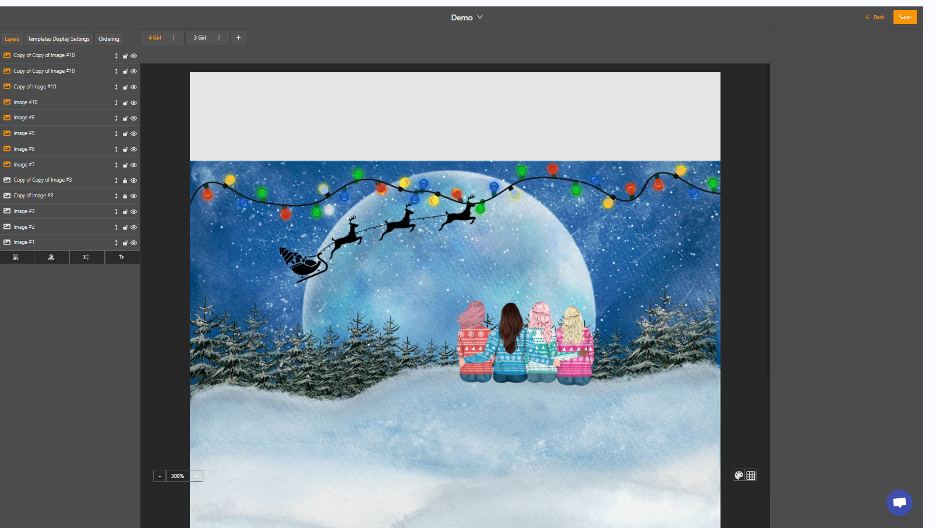
Task: Hide the Image #7 layer
Action: point(134,165)
